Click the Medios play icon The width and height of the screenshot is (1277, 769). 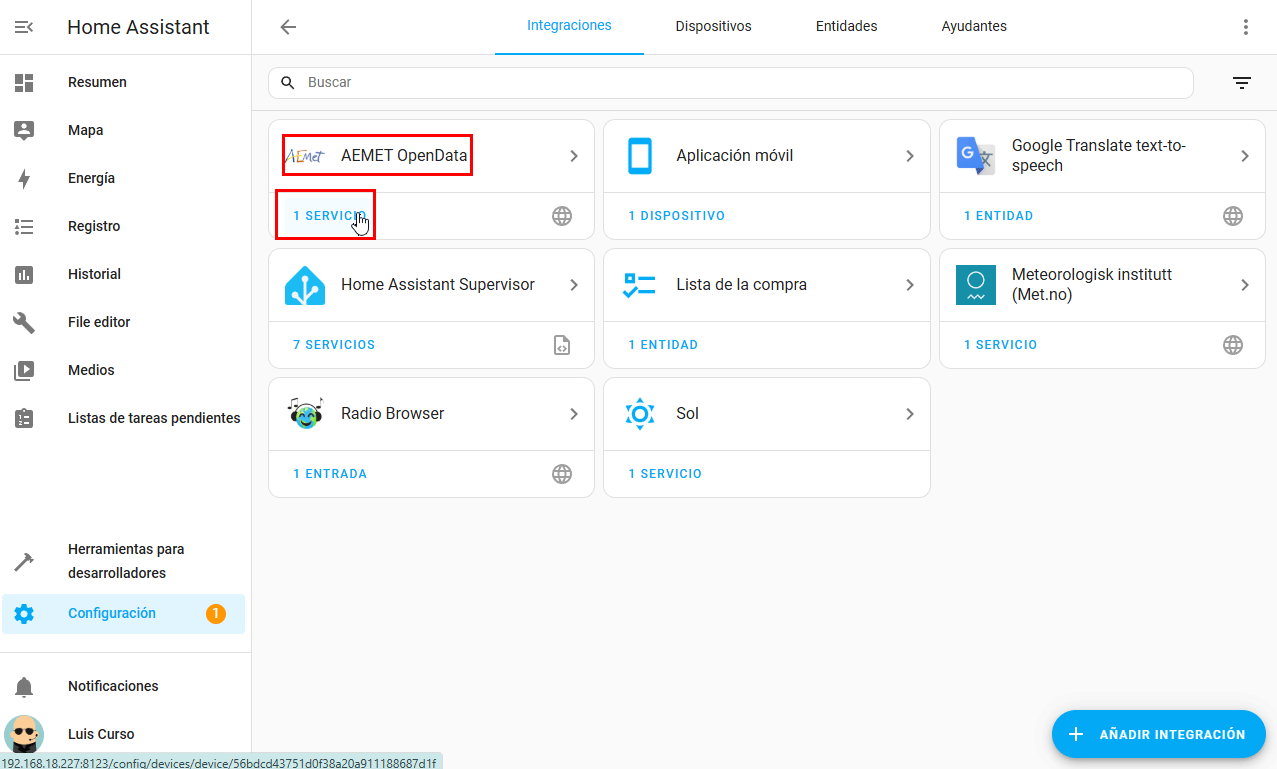[24, 371]
